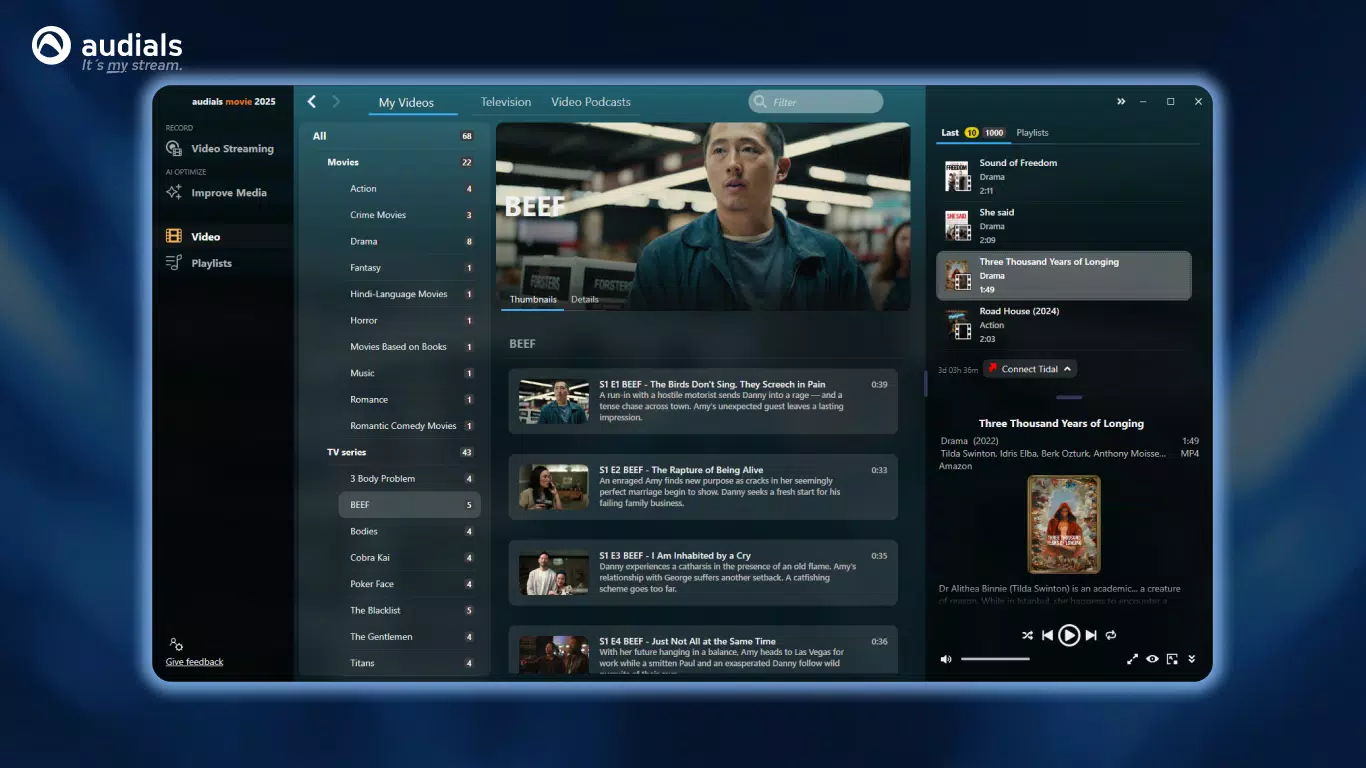Select The Gentlemen series
Screen dimensions: 1366x768
[x=409, y=636]
